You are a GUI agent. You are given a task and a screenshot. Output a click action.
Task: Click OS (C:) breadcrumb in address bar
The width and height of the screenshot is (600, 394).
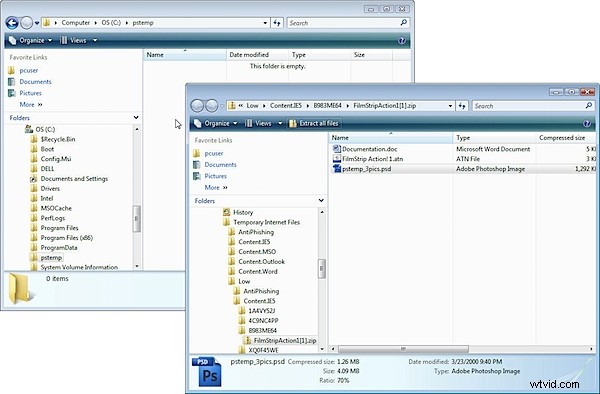click(x=111, y=23)
